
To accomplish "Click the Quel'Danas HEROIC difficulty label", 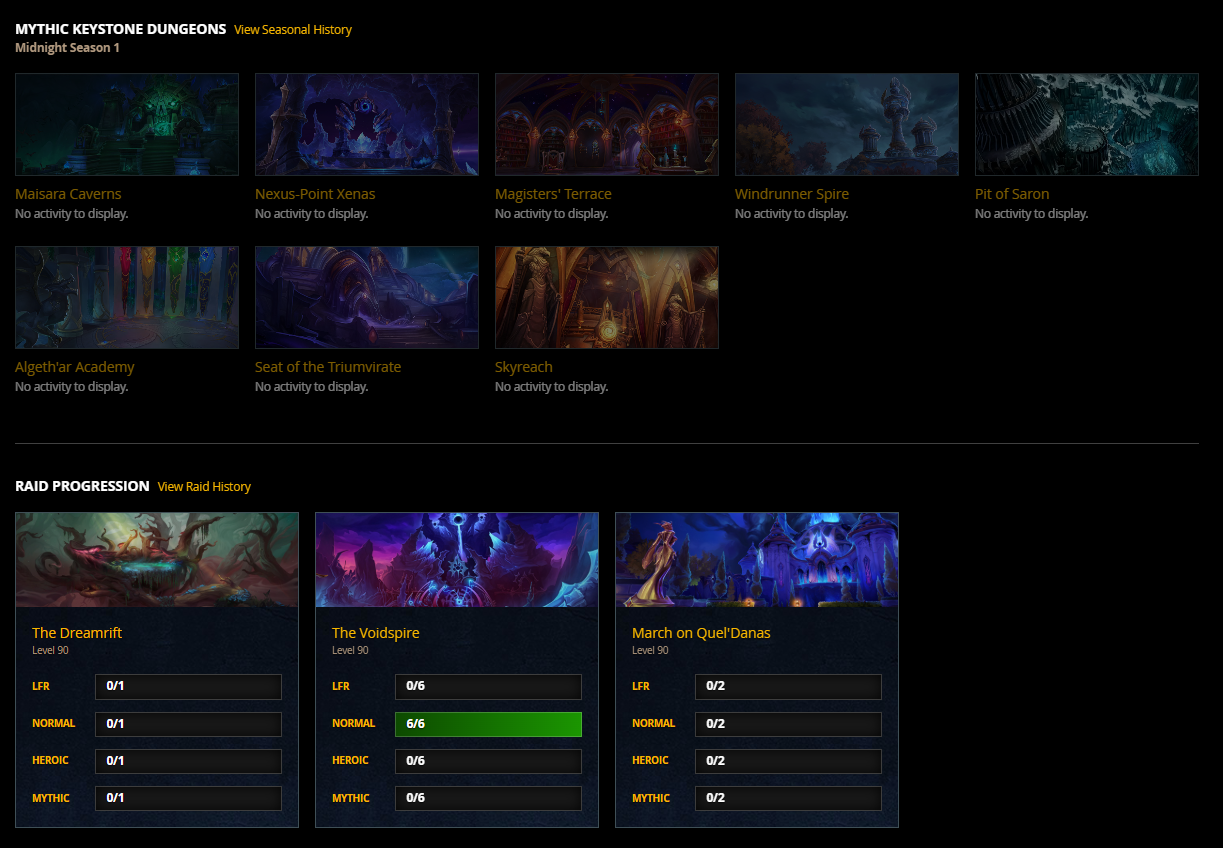I will [650, 760].
